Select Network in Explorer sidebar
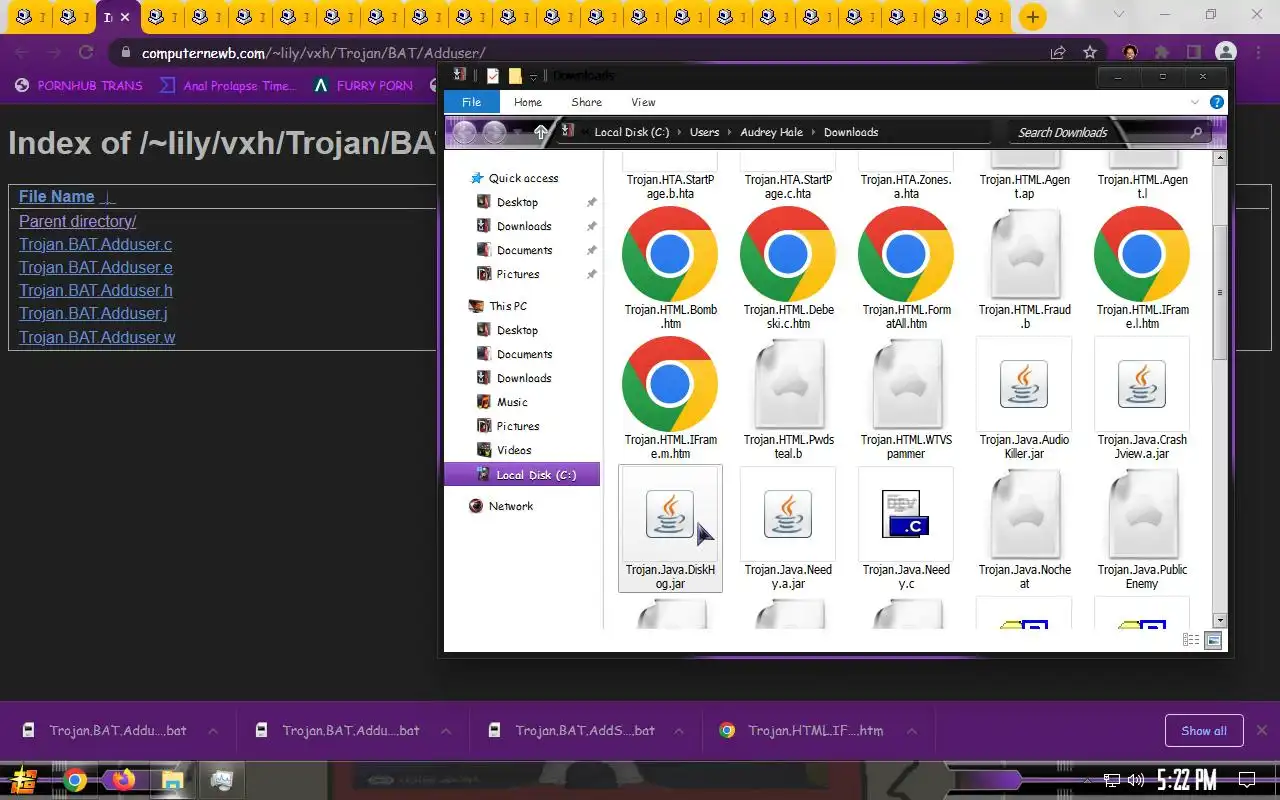The width and height of the screenshot is (1280, 800). (511, 506)
